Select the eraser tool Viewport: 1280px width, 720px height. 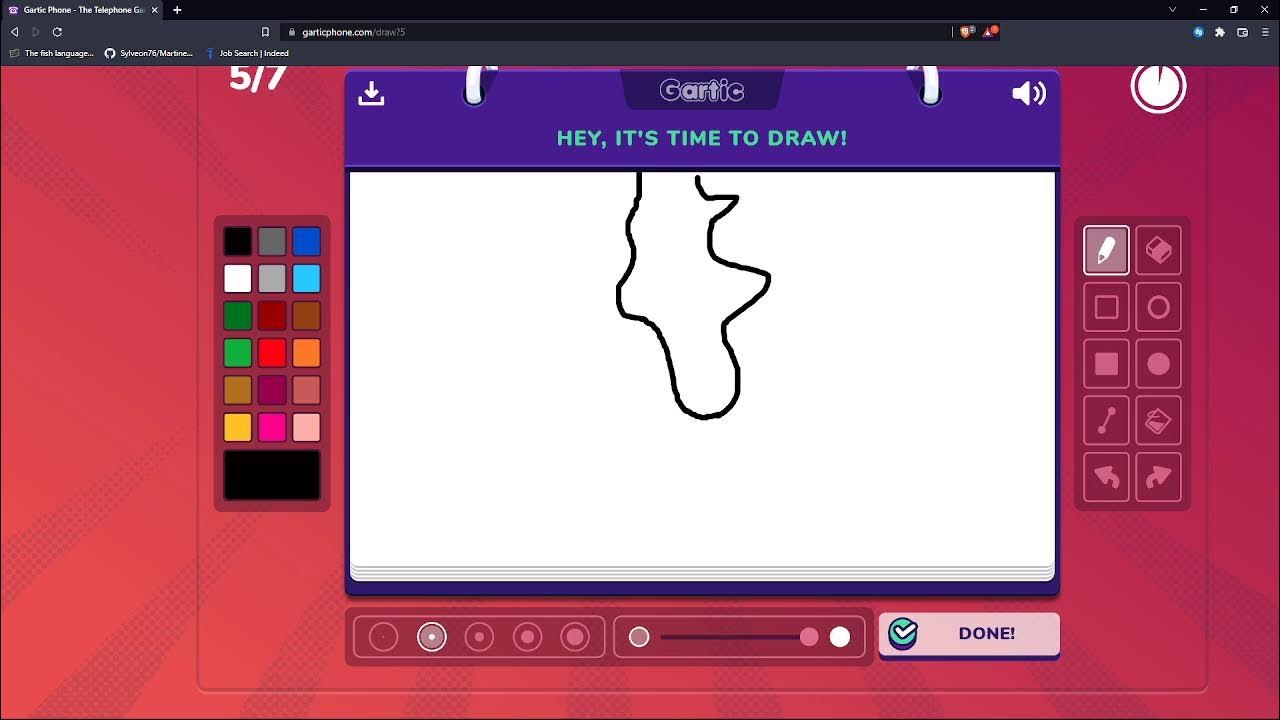click(x=1158, y=250)
